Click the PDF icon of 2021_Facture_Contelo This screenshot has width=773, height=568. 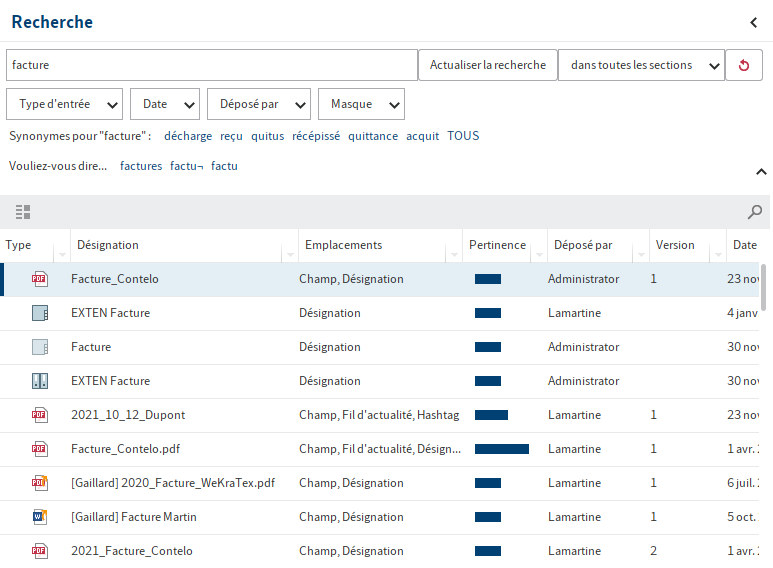tap(39, 551)
